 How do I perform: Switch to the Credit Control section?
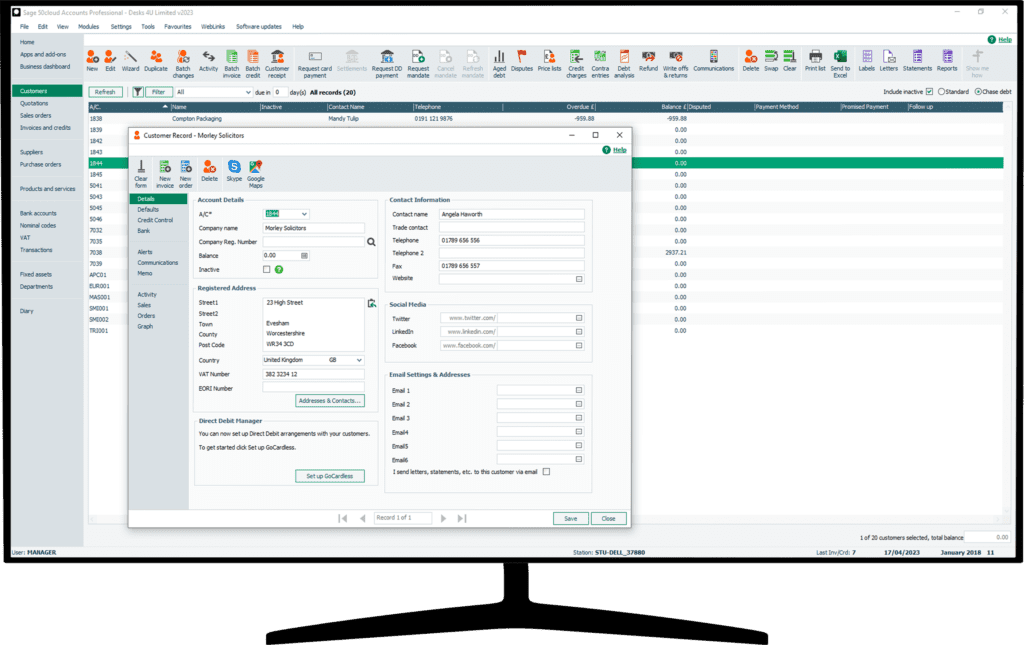tap(158, 221)
